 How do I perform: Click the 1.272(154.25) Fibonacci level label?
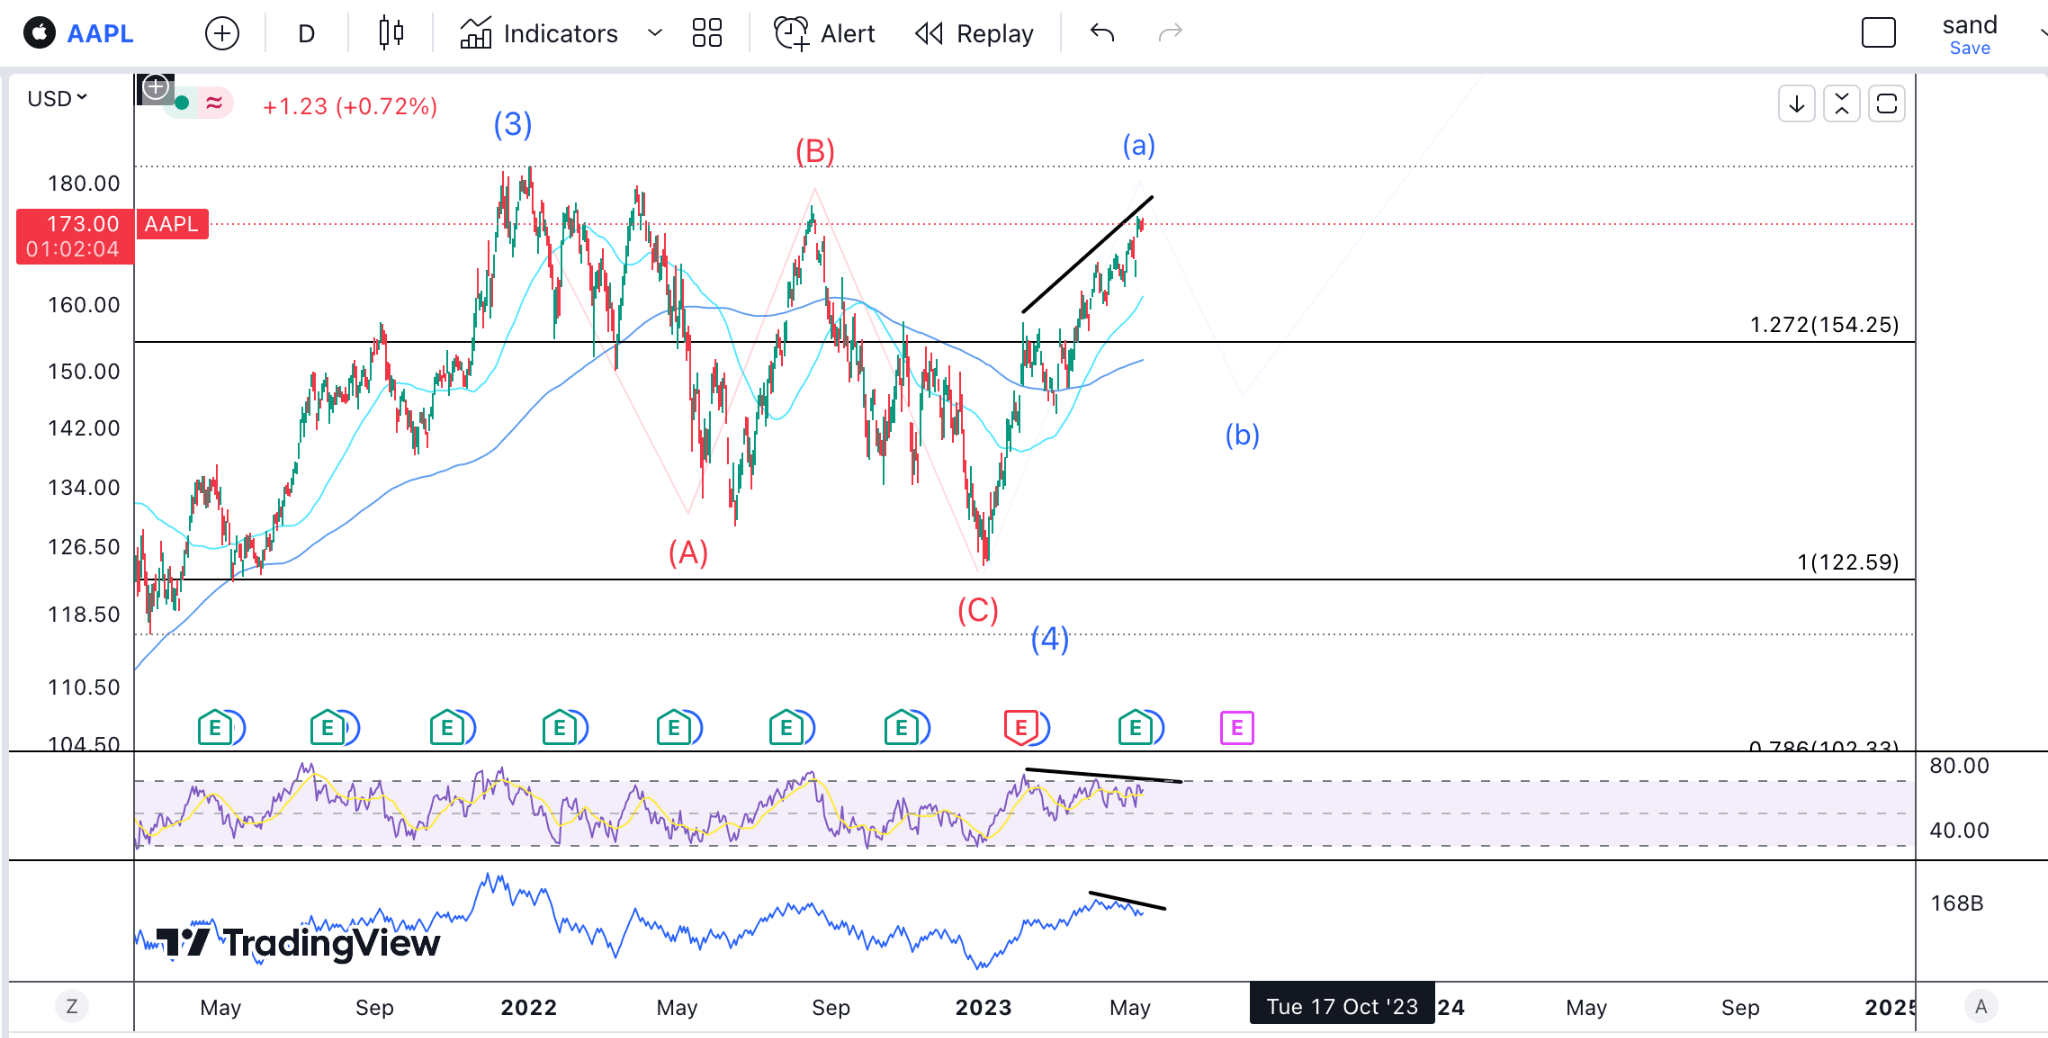point(1824,325)
